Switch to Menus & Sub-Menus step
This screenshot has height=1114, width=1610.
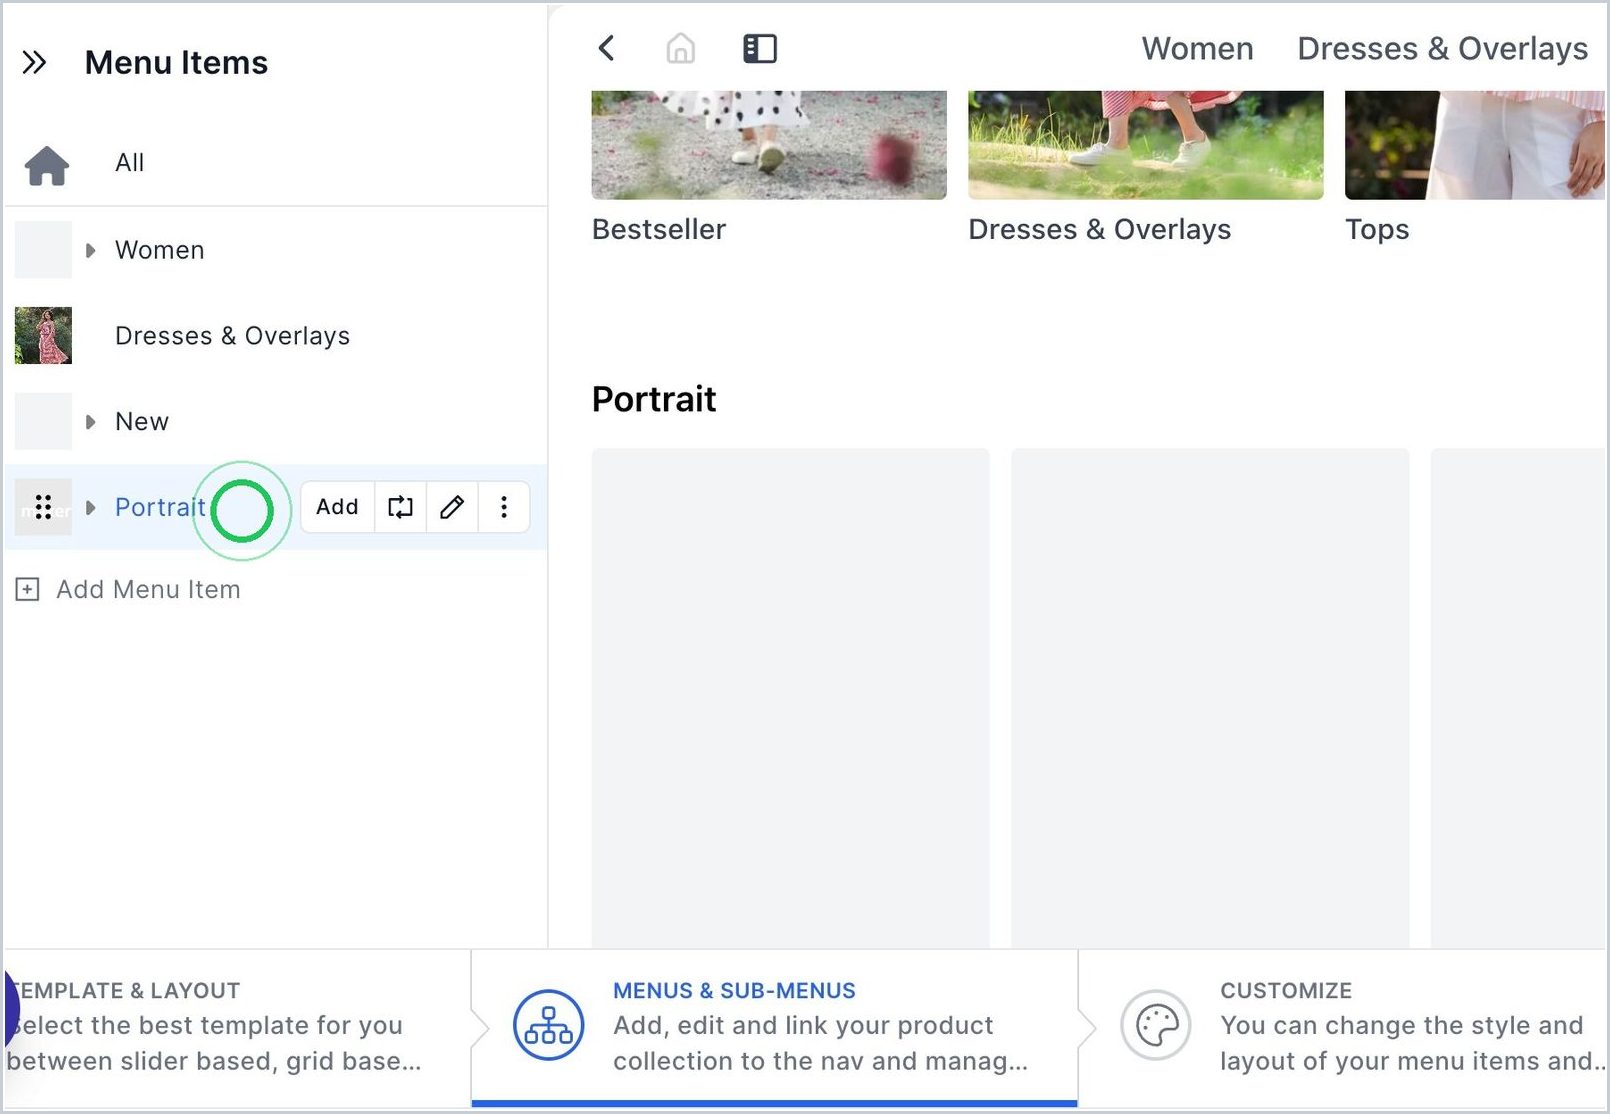point(775,1027)
